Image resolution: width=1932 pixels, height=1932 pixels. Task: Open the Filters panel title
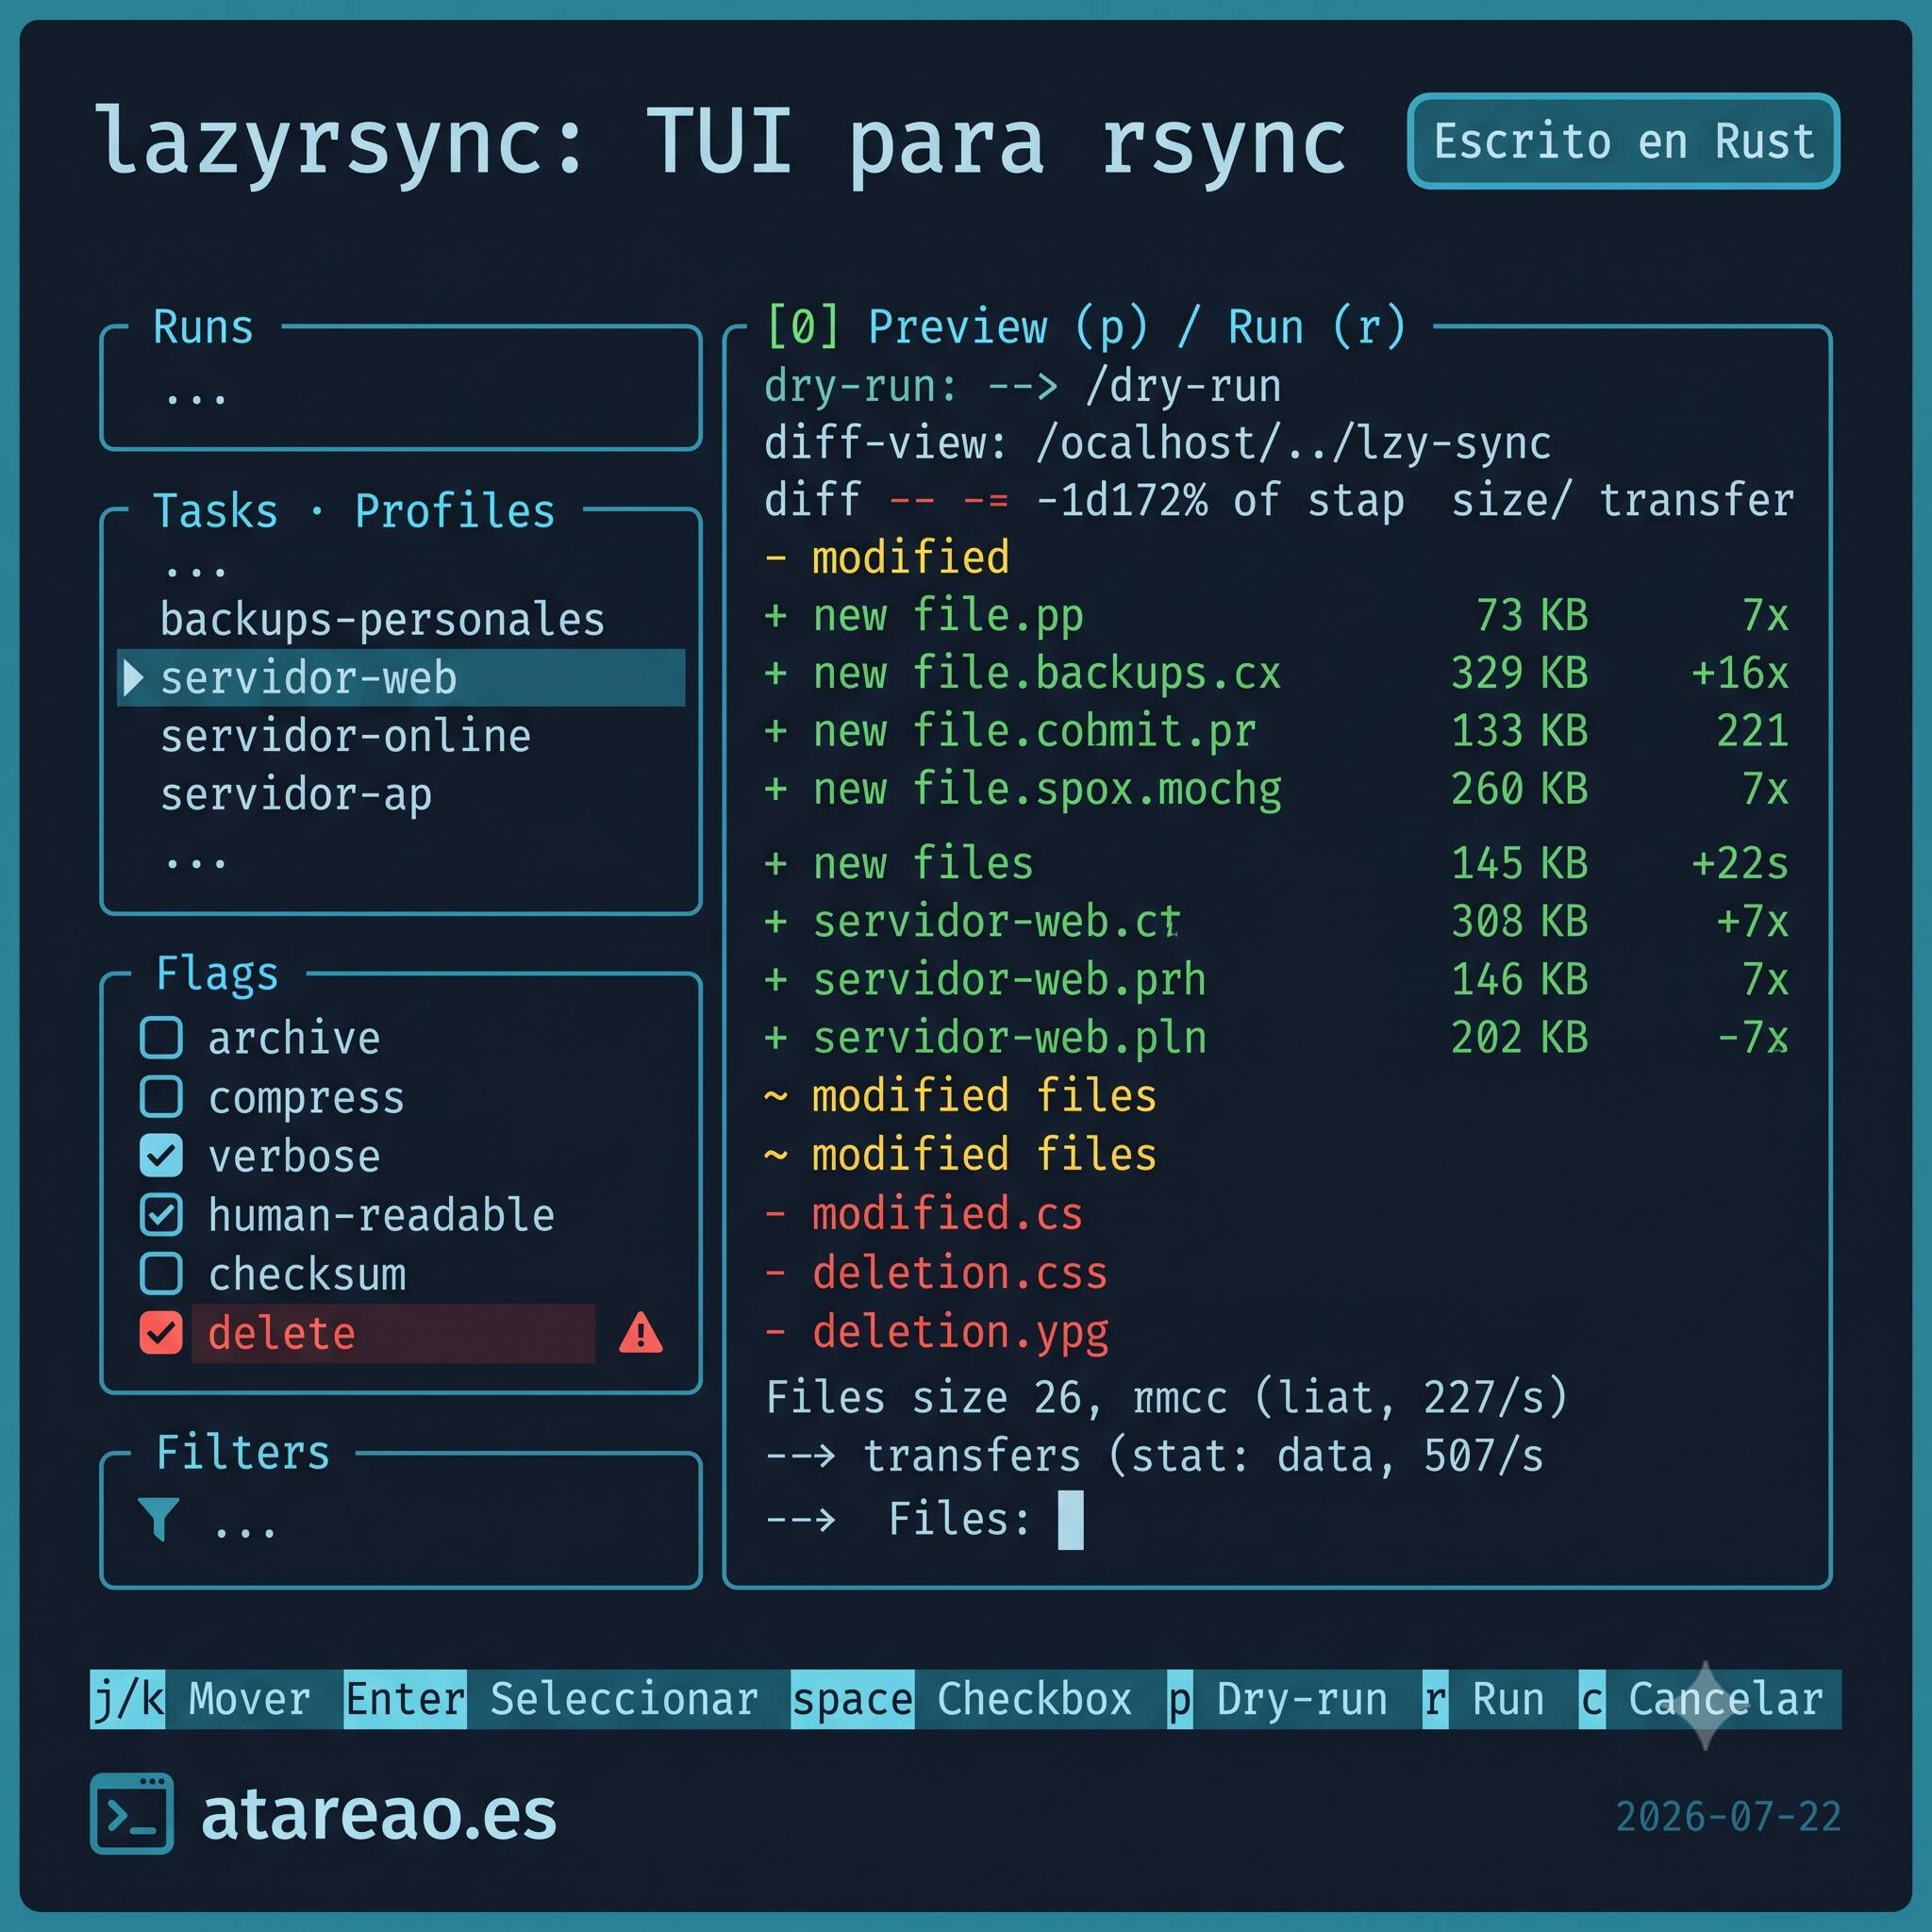click(243, 1452)
